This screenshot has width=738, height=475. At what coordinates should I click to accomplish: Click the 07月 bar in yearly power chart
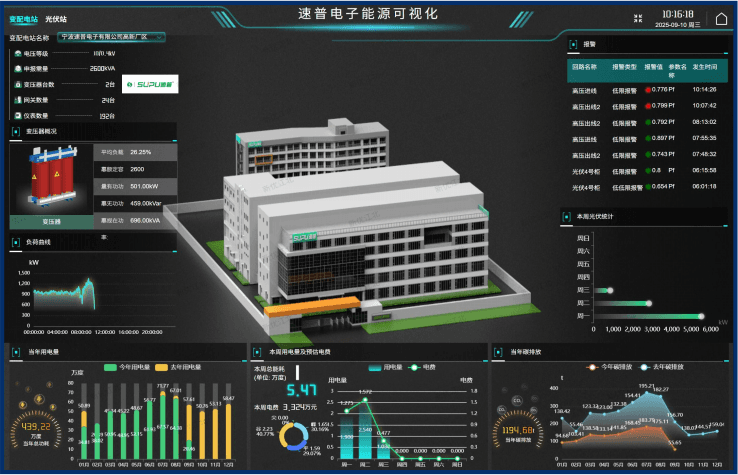163,426
